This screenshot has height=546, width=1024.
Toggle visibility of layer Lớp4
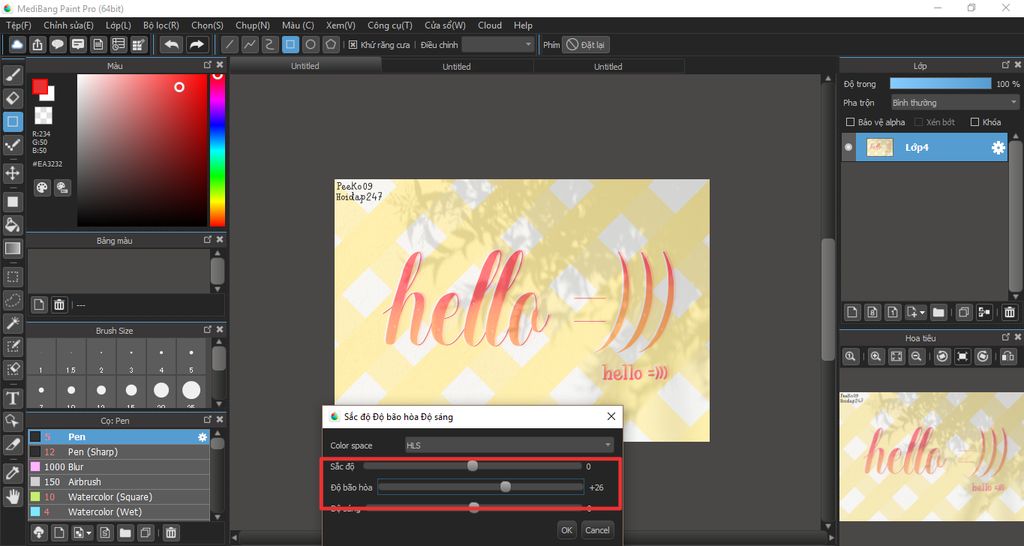pos(848,148)
